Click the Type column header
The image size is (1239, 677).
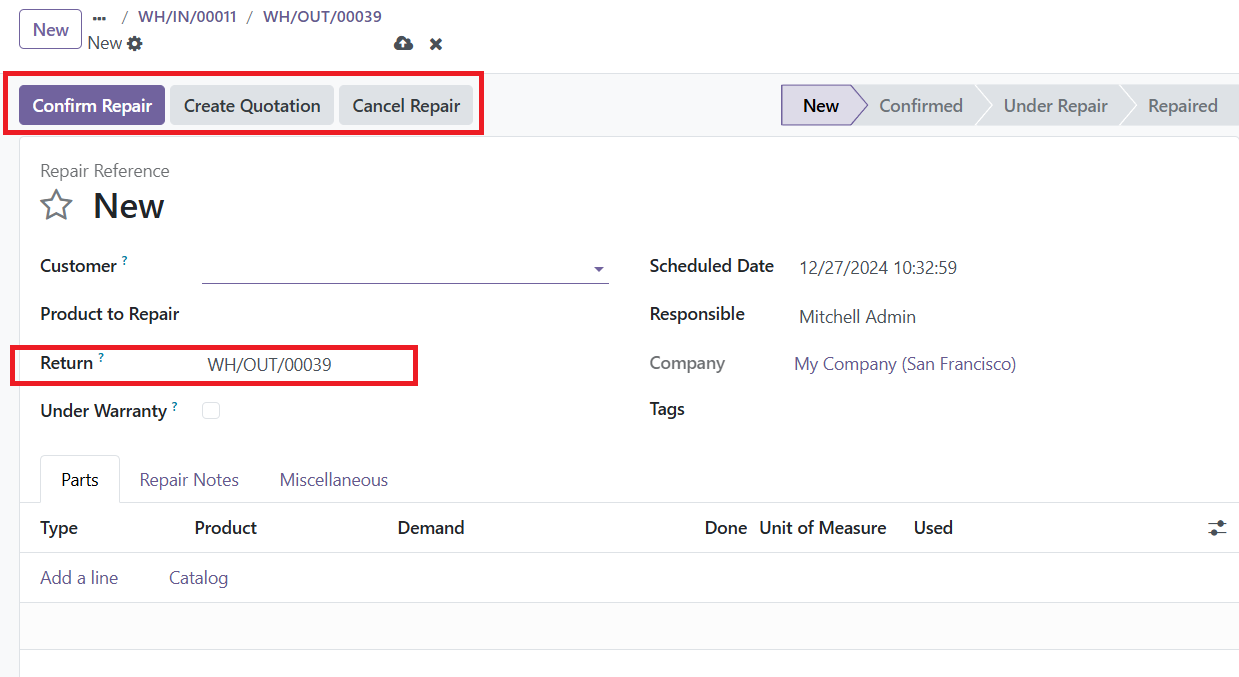point(59,528)
